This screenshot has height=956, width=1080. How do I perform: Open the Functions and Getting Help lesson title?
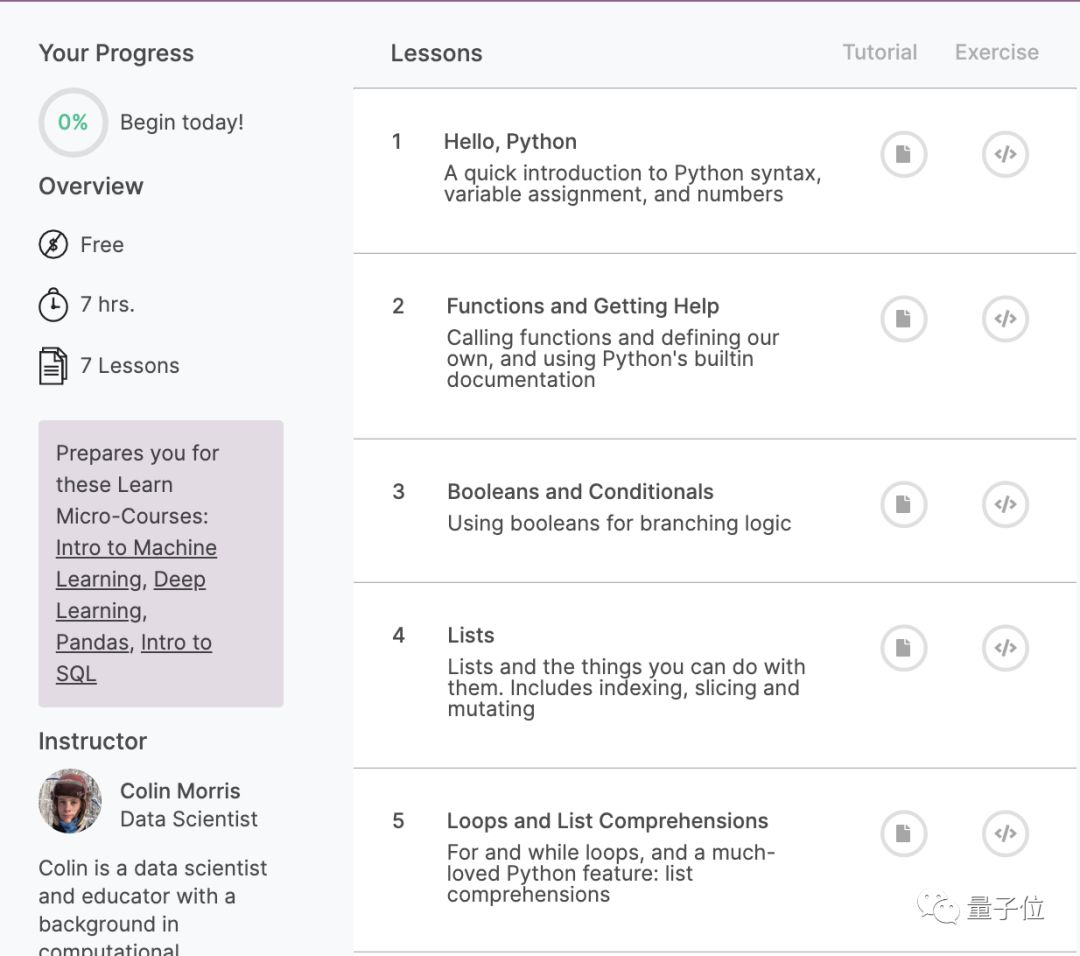tap(582, 307)
